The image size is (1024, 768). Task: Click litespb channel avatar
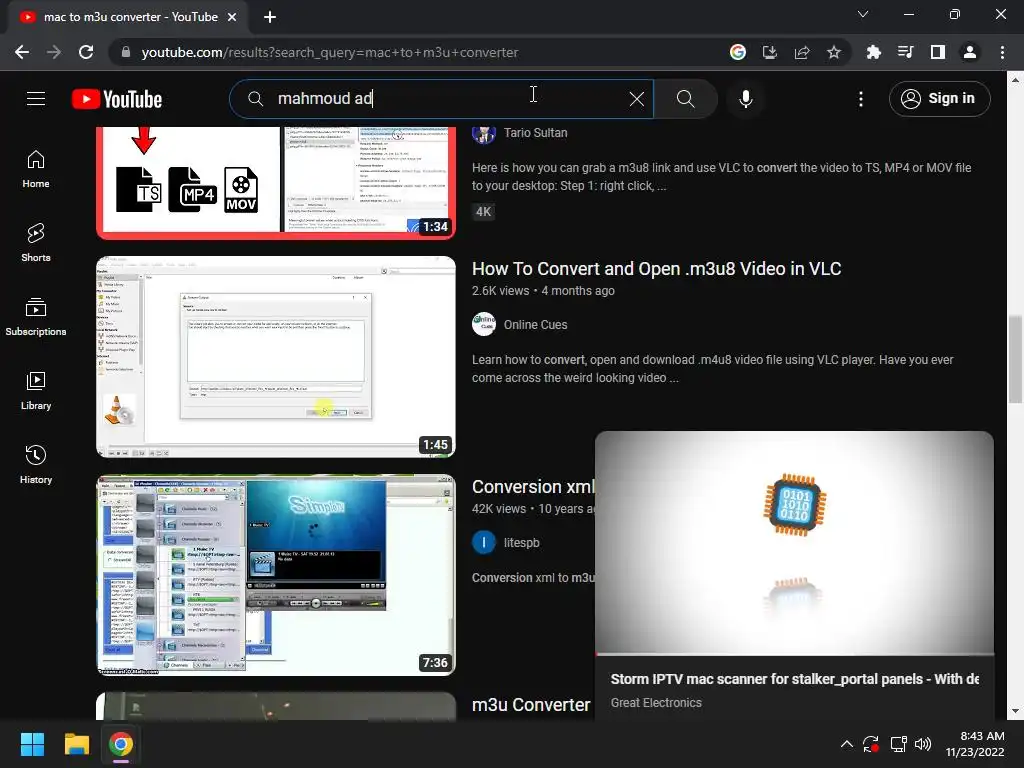tap(484, 543)
